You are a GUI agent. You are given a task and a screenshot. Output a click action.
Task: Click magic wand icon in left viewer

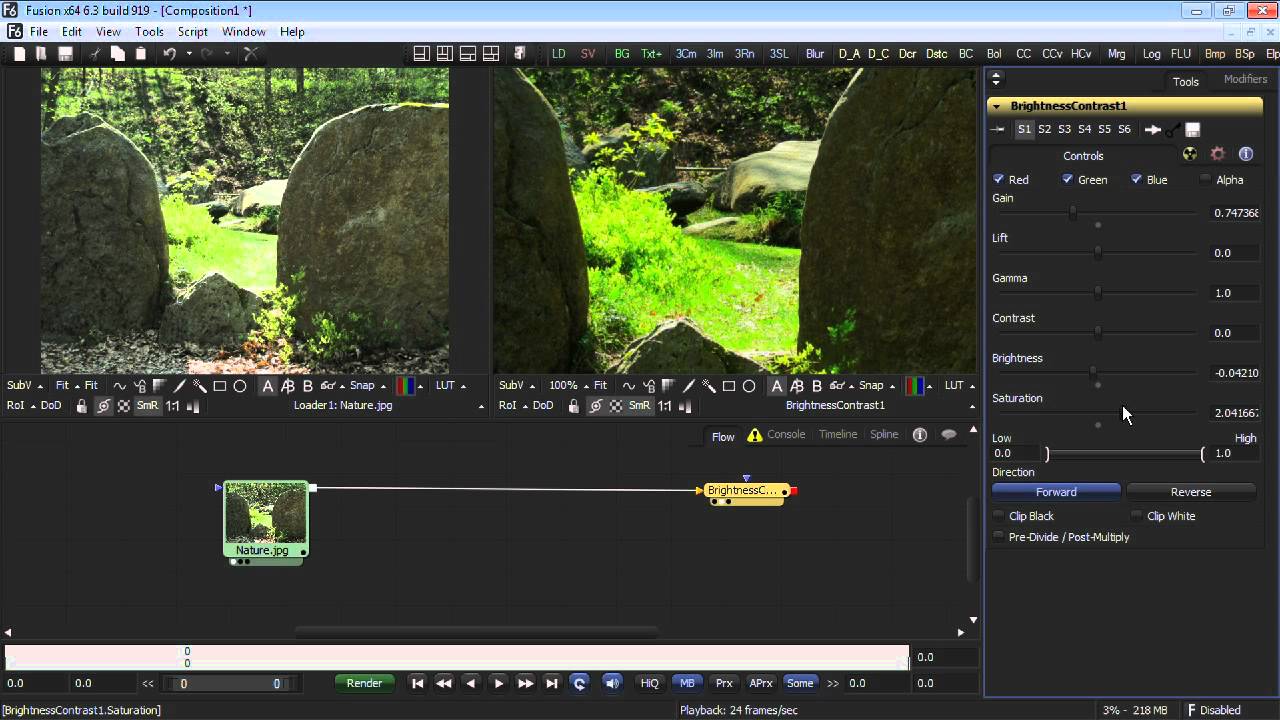[x=199, y=386]
